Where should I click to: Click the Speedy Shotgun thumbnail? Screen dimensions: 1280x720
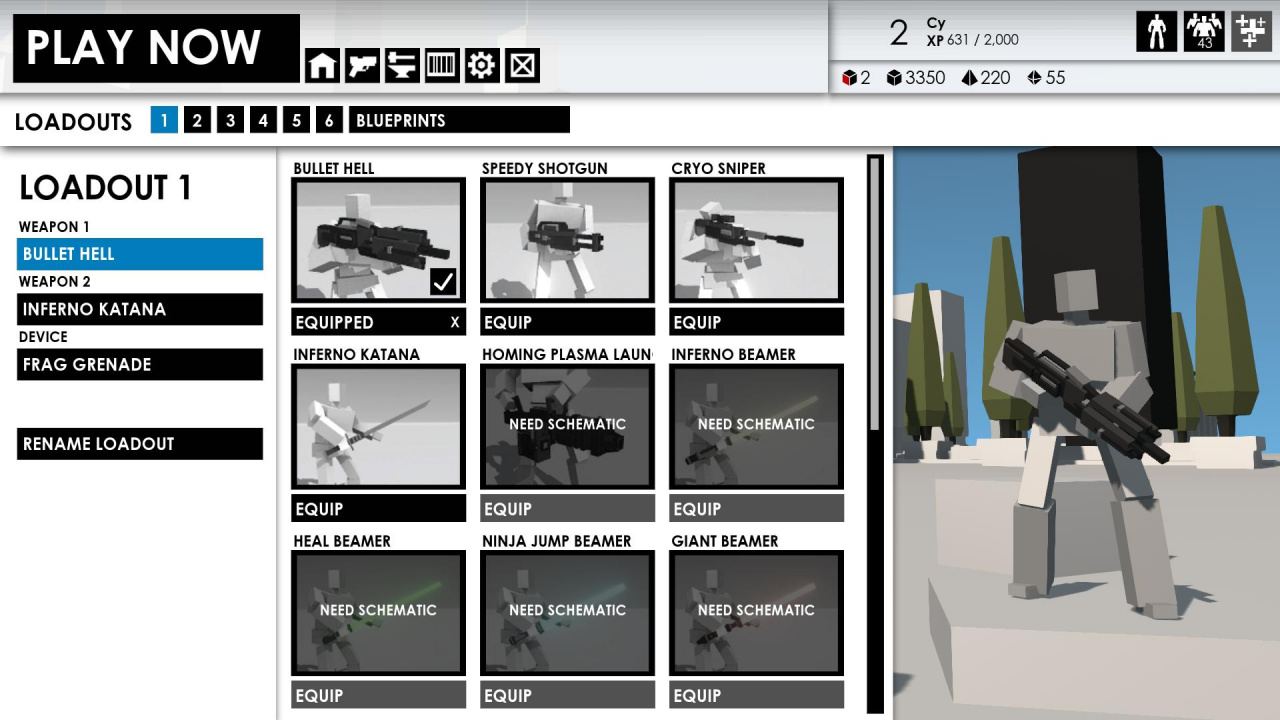point(567,240)
